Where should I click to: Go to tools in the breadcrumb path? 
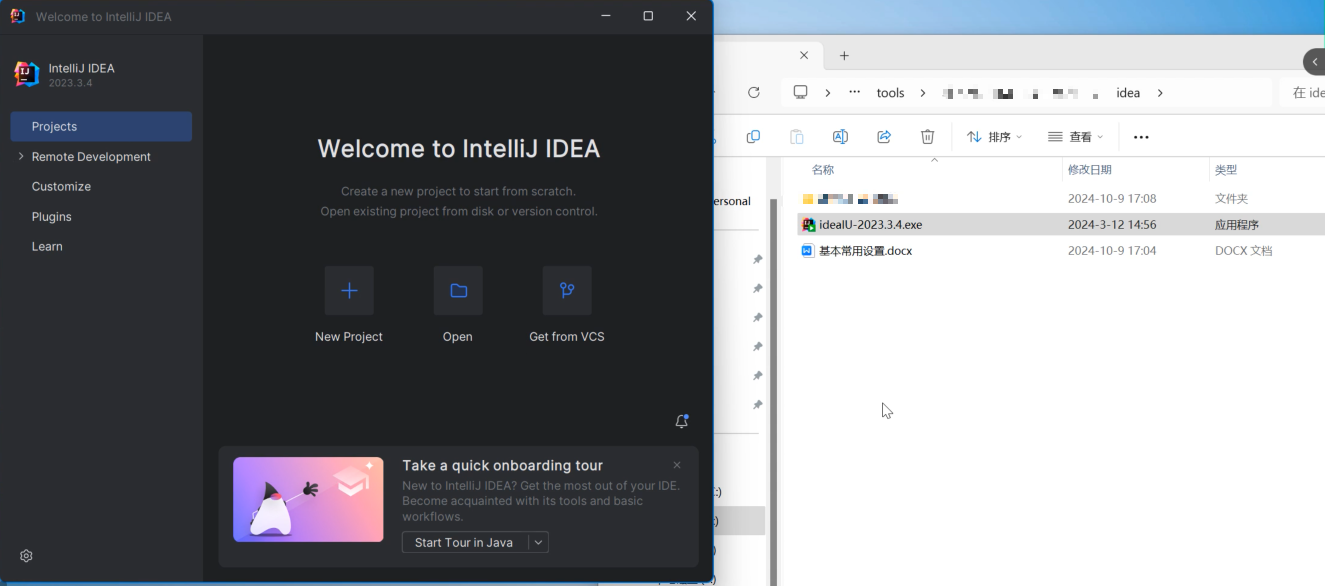890,93
